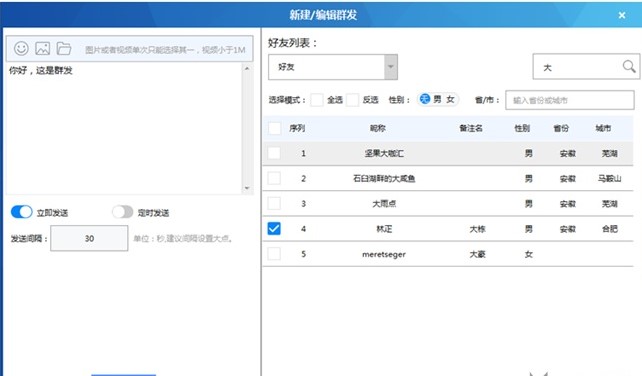Select gender filter 无
Viewport: 642px width, 376px height.
point(425,99)
